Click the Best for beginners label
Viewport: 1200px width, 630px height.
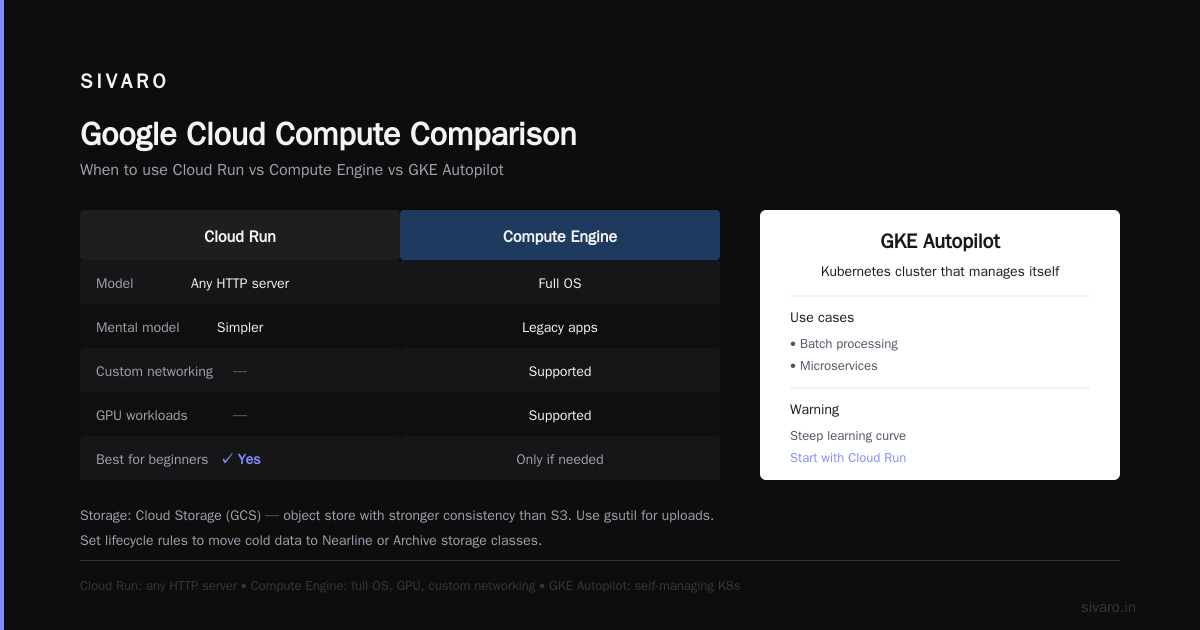pyautogui.click(x=152, y=459)
